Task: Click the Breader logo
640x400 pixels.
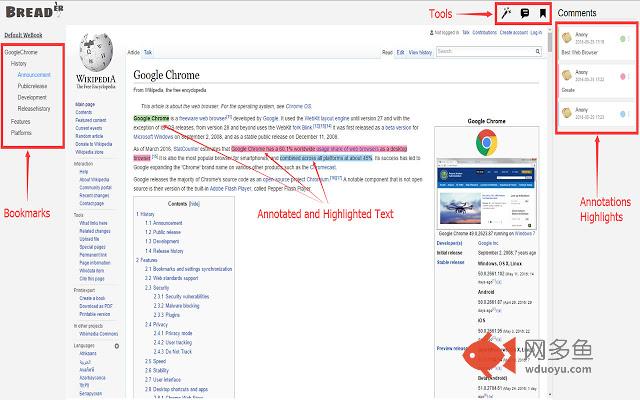Action: pos(35,11)
